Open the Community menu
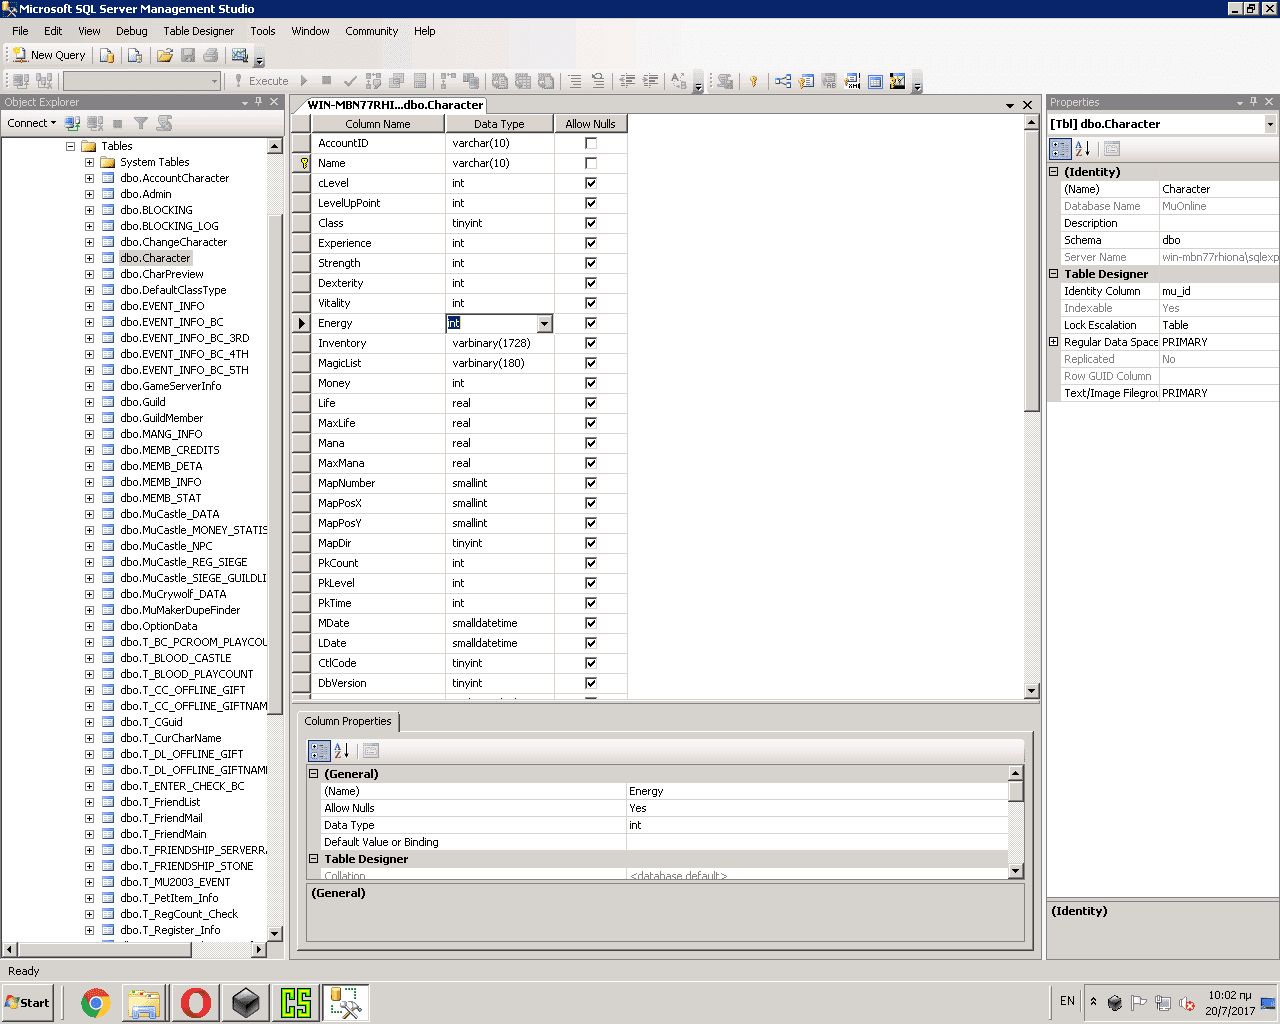Image resolution: width=1280 pixels, height=1024 pixels. [371, 31]
